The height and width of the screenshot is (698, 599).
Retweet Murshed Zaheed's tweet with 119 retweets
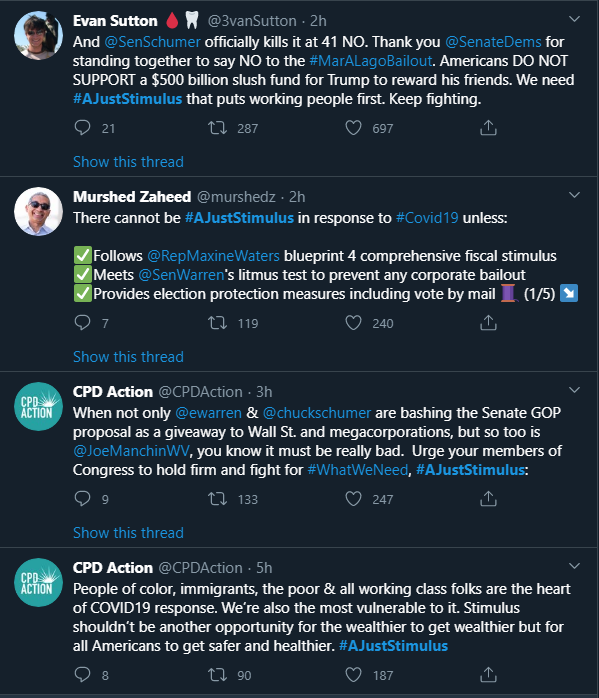[218, 323]
